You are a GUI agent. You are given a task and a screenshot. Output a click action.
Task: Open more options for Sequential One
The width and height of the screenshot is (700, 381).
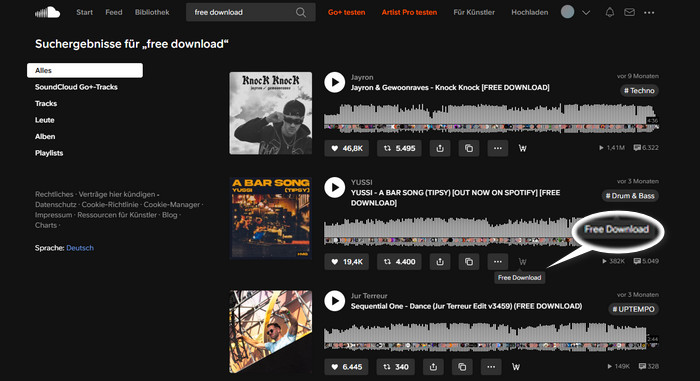coord(491,367)
